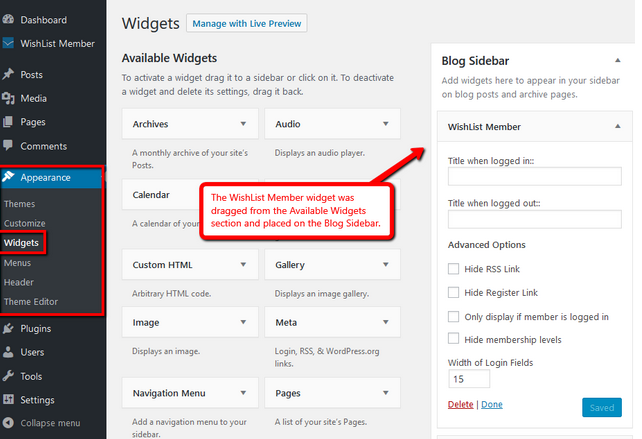Click the Dashboard gauge icon

[8, 19]
